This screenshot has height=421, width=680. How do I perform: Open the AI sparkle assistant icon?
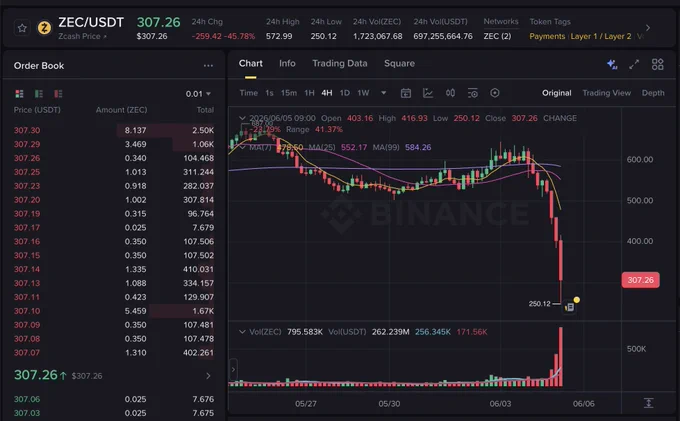pos(612,65)
